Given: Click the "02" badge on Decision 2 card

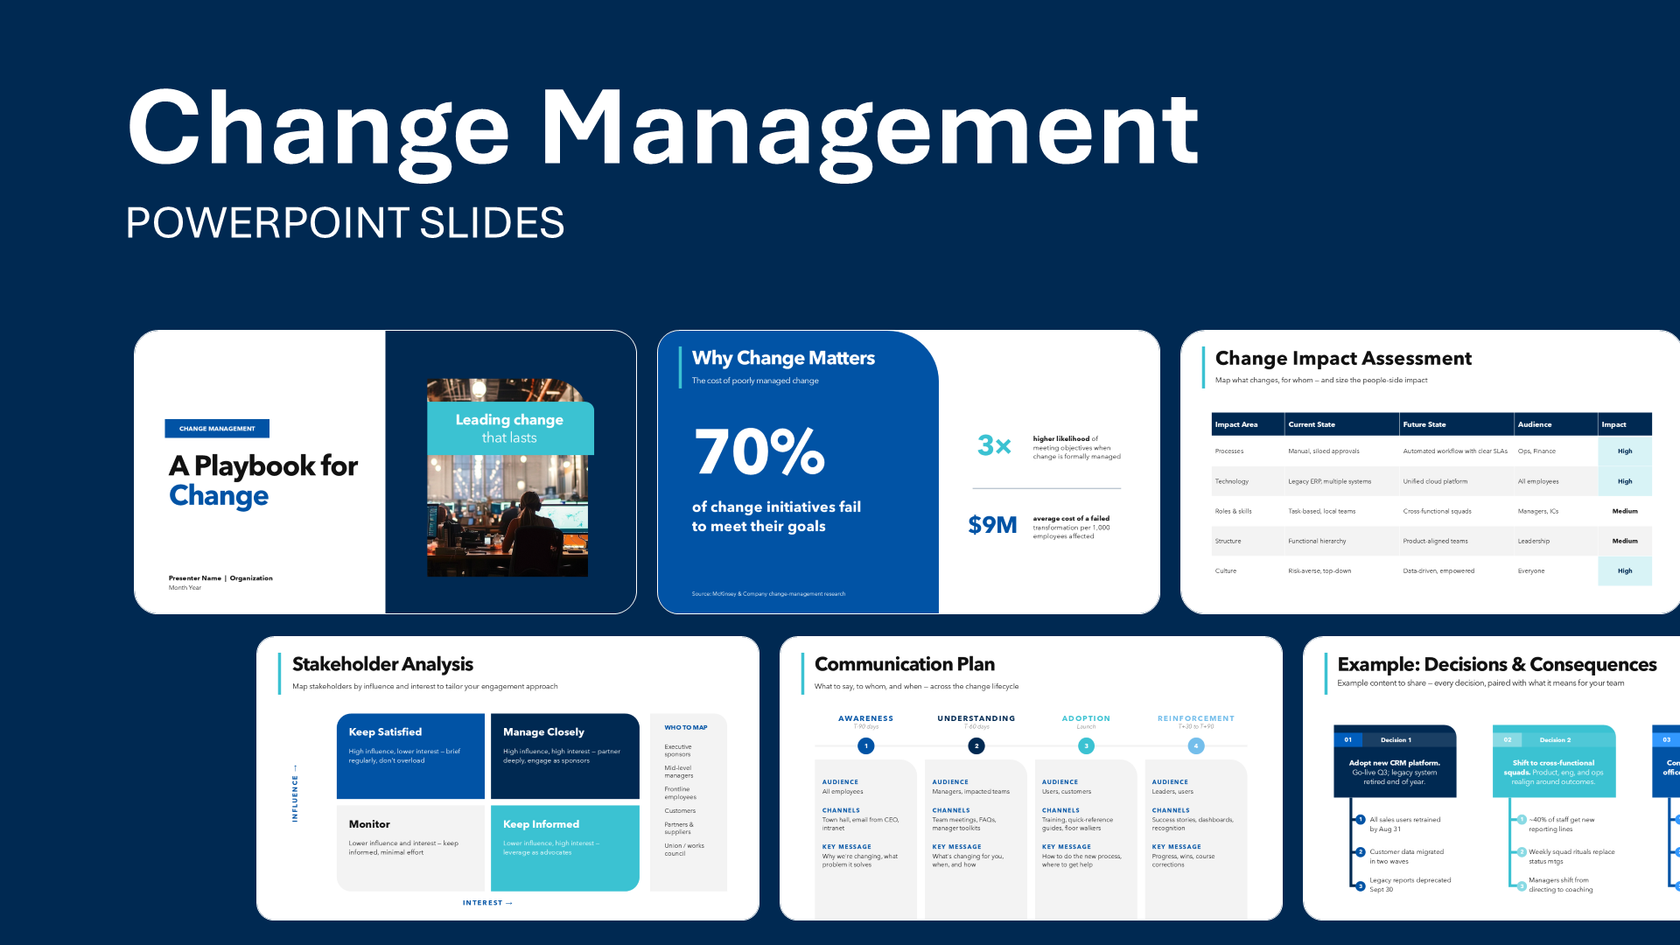Looking at the screenshot, I should click(1508, 740).
